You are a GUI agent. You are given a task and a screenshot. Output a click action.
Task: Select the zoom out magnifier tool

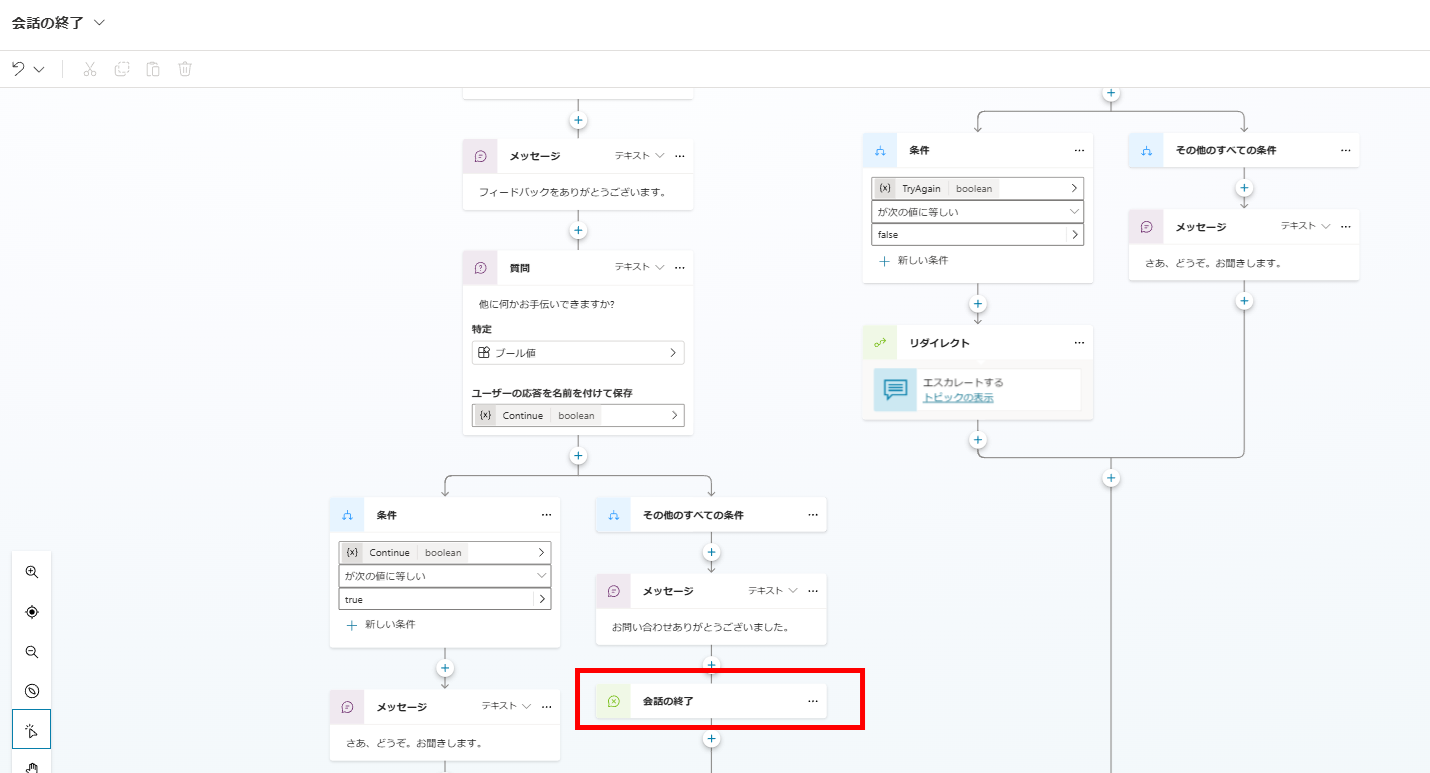(31, 652)
